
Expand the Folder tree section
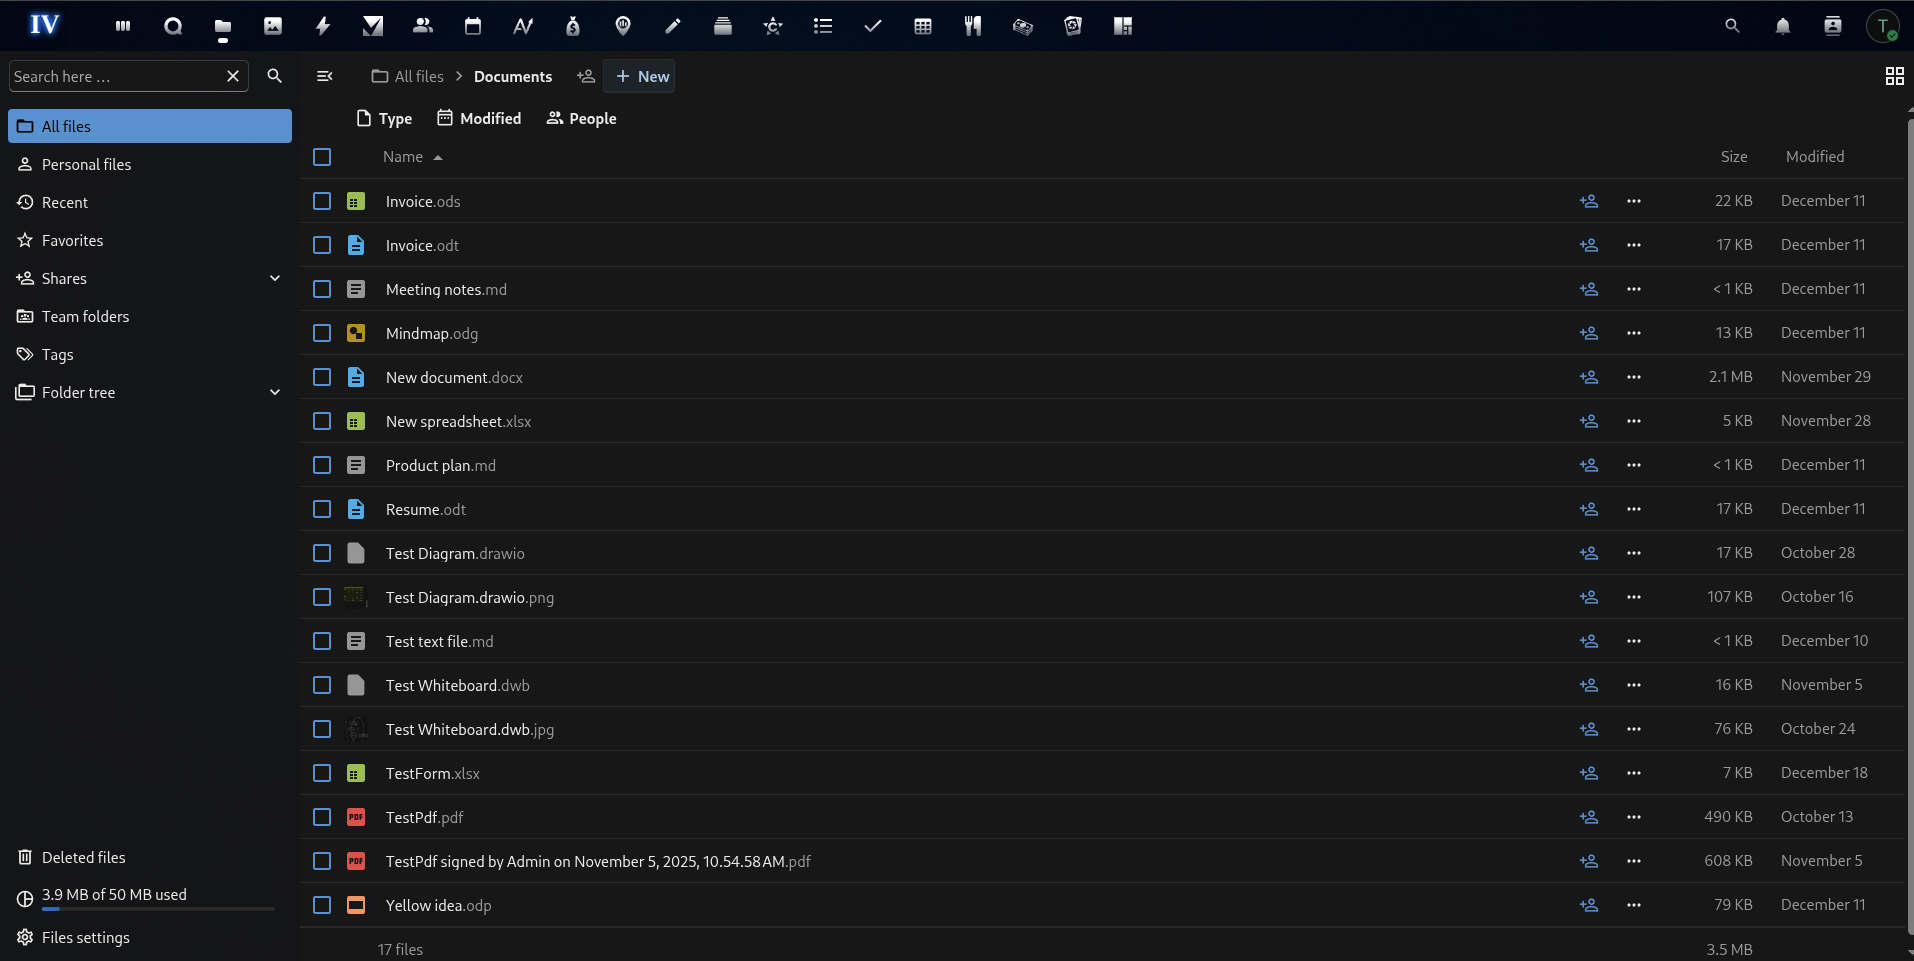tap(274, 392)
